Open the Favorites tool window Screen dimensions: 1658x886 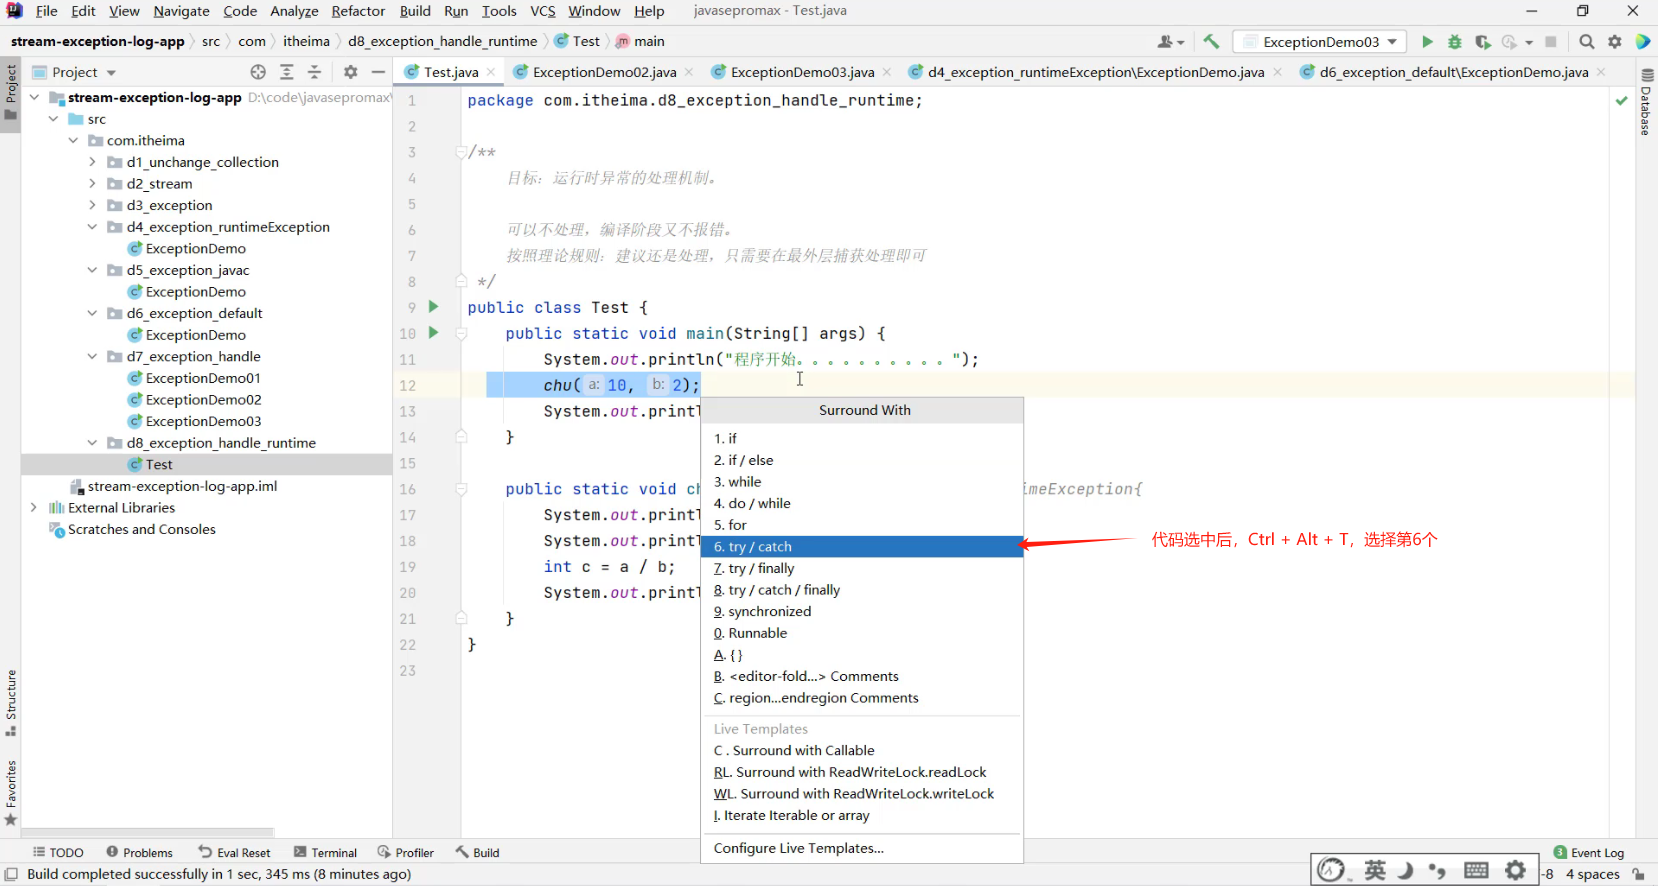tap(11, 793)
